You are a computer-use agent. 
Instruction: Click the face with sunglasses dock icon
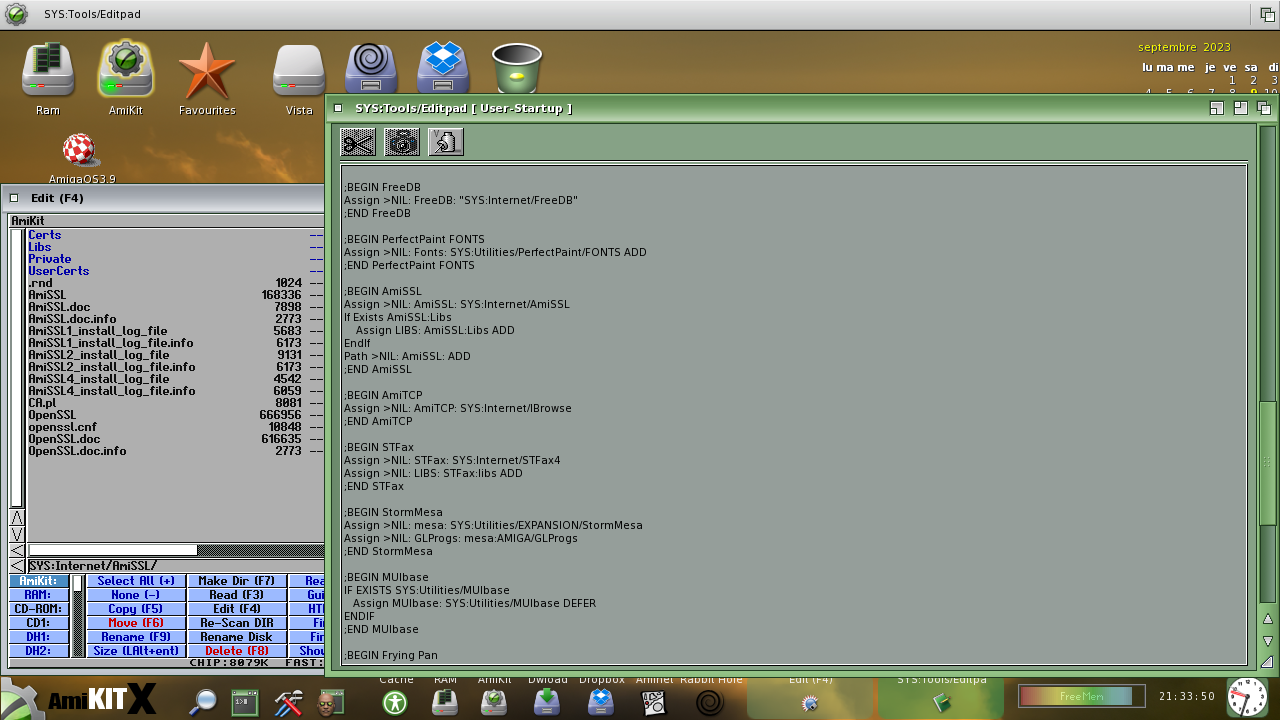329,702
